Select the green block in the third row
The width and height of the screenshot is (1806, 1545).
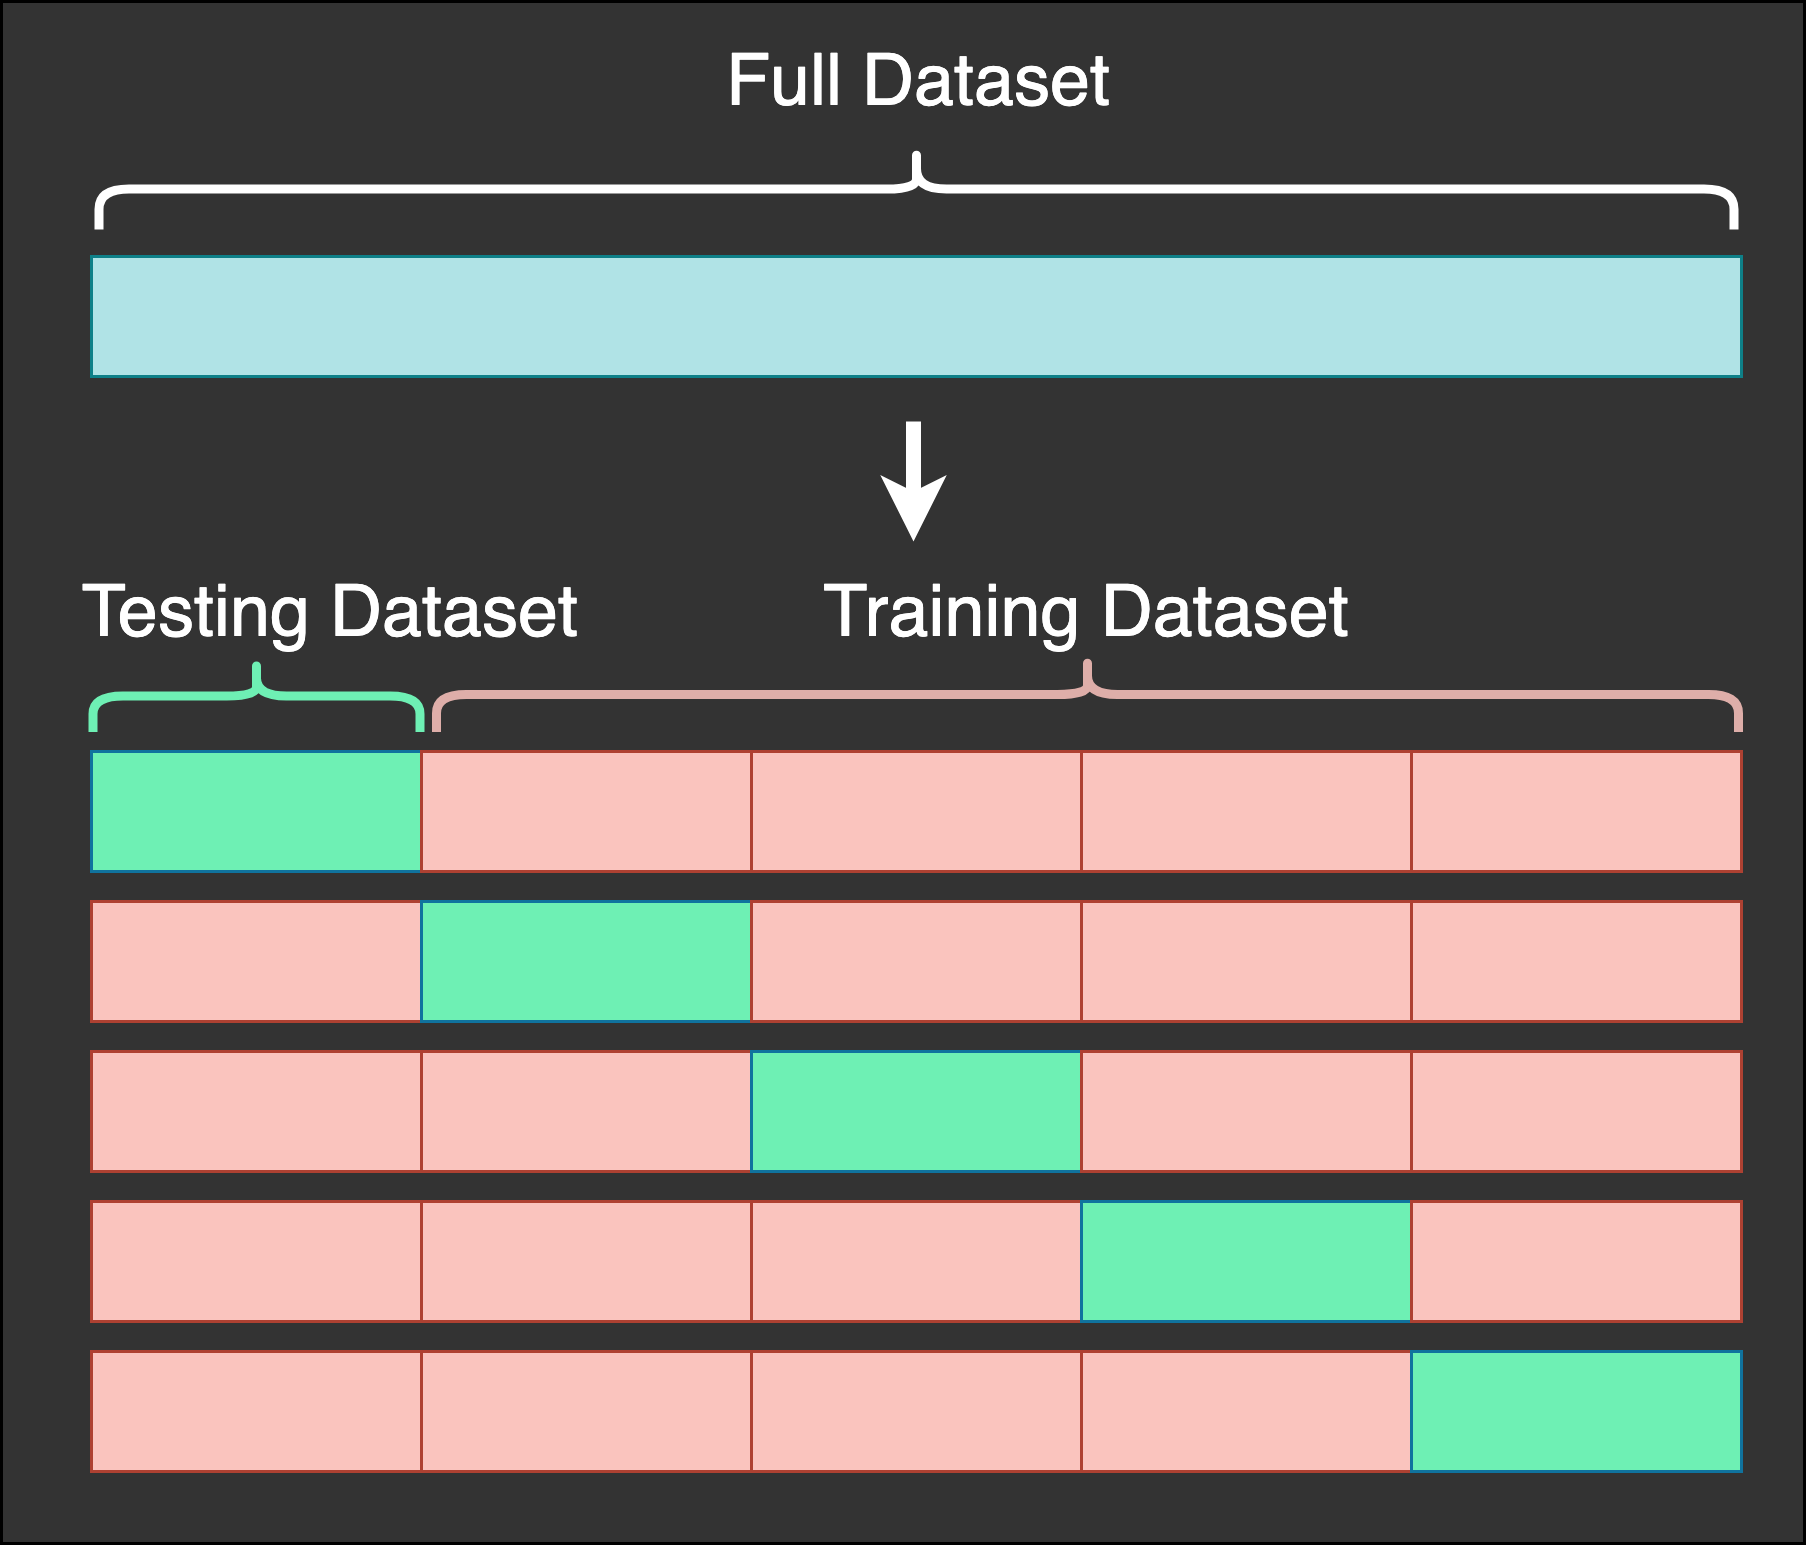pos(916,1112)
